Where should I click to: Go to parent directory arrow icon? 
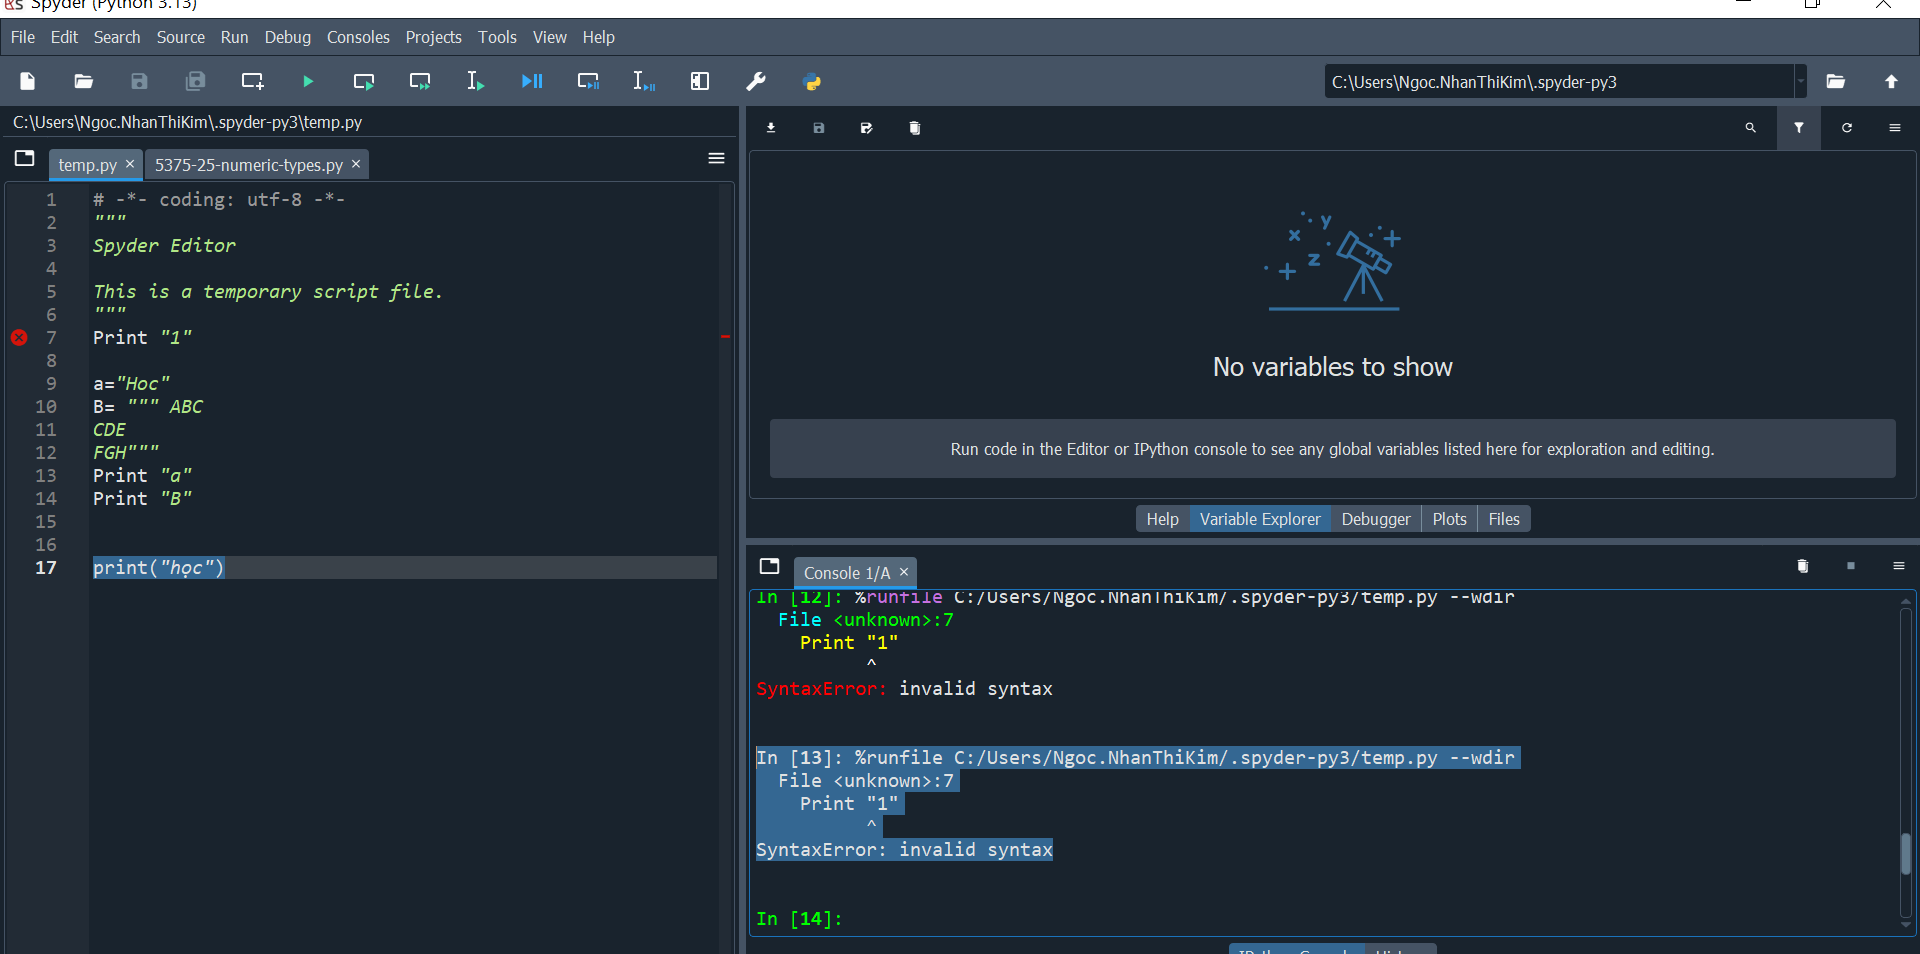point(1891,81)
